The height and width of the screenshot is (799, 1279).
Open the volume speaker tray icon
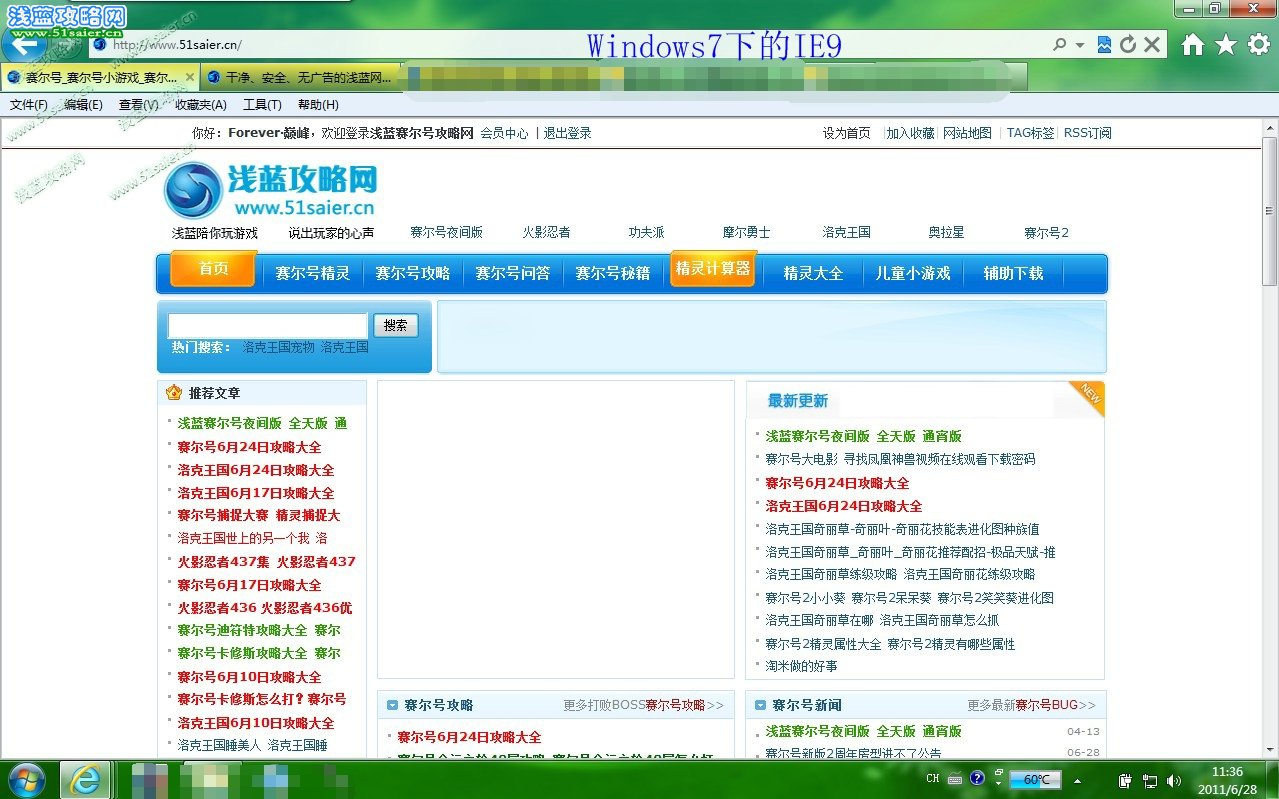[1173, 780]
